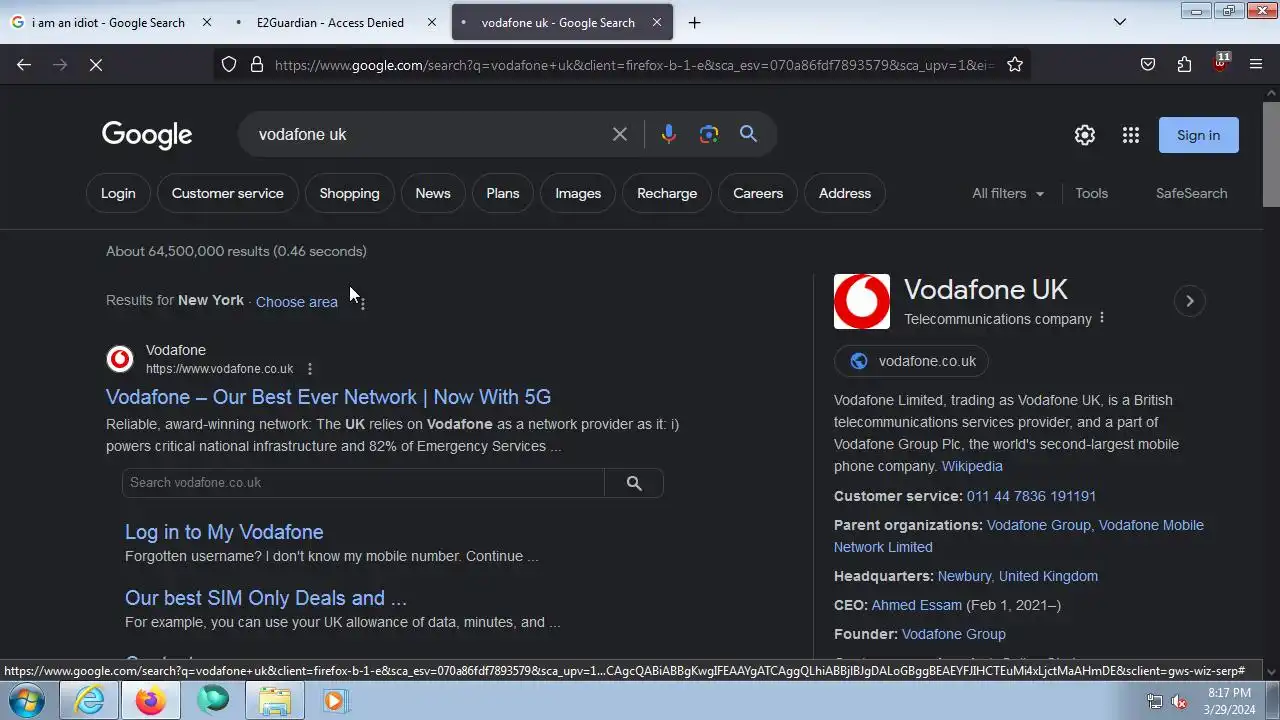Open the Firefox hamburger menu
This screenshot has height=720, width=1280.
click(1256, 64)
